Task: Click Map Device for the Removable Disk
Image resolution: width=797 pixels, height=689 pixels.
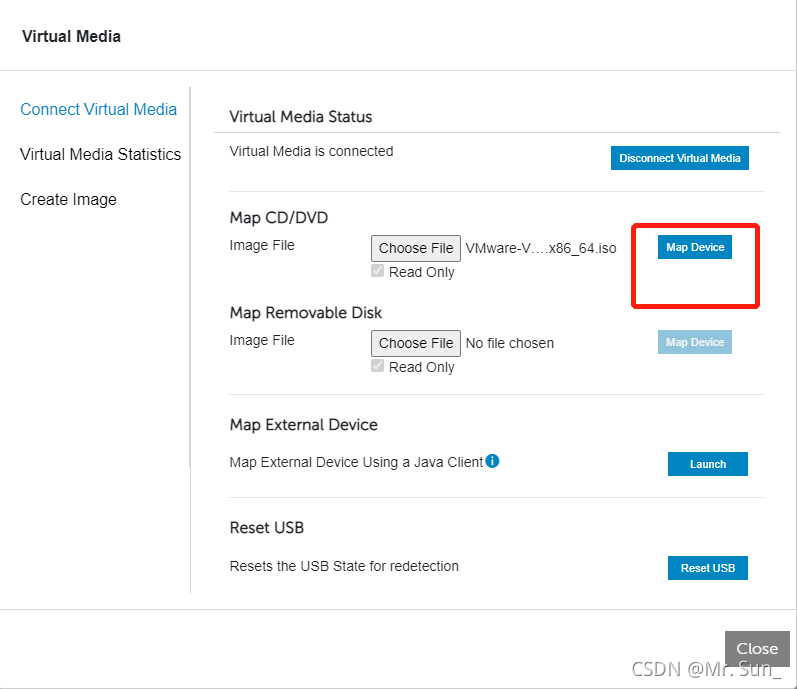Action: click(695, 342)
